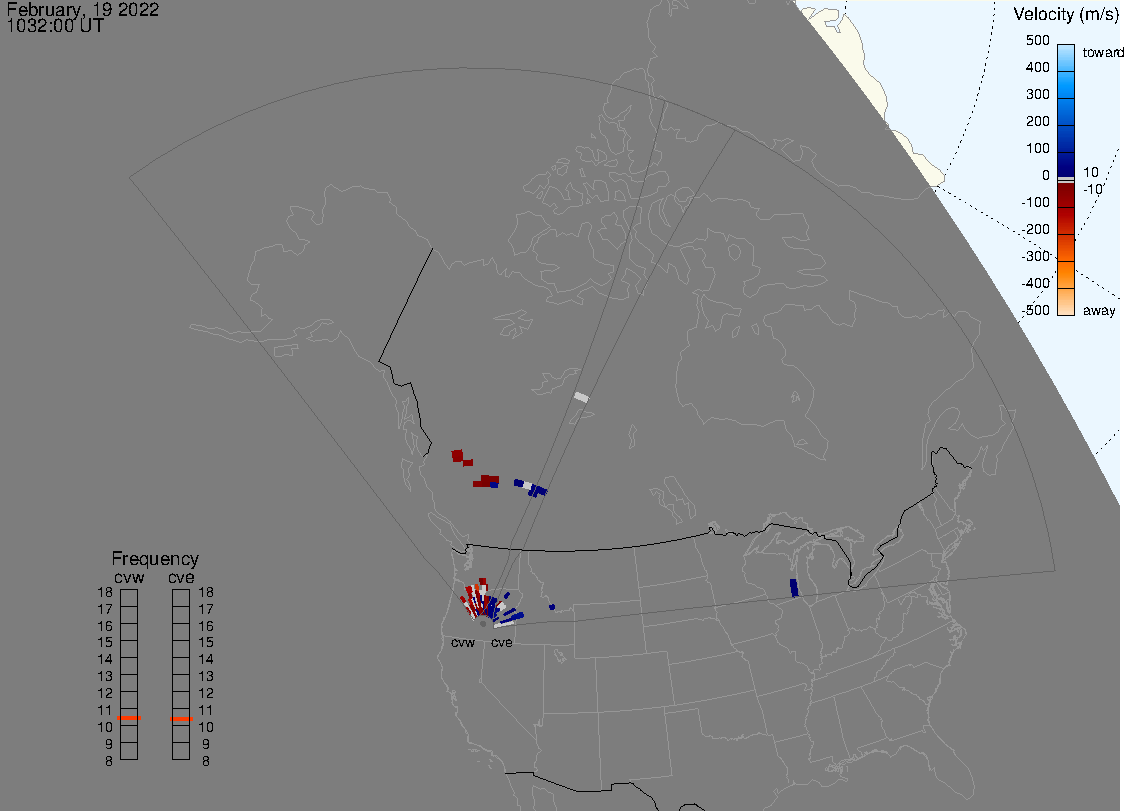This screenshot has width=1124, height=811.
Task: Click the left-side frequency label 11
Action: (x=105, y=711)
